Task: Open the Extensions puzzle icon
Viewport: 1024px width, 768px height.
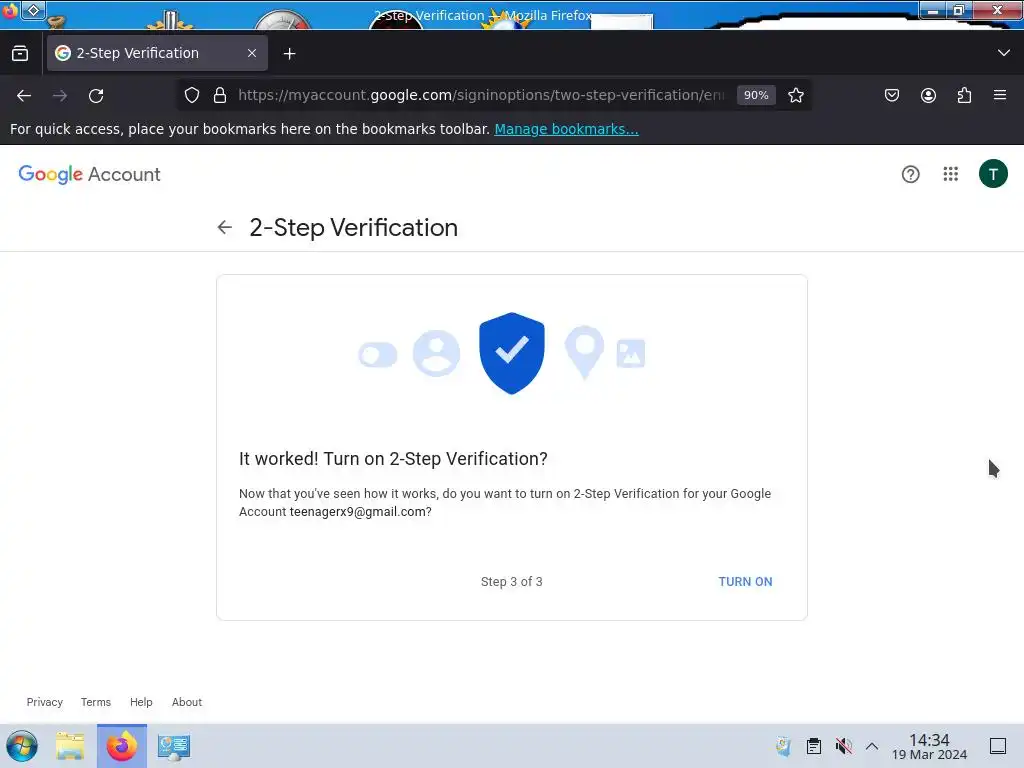Action: [x=964, y=95]
